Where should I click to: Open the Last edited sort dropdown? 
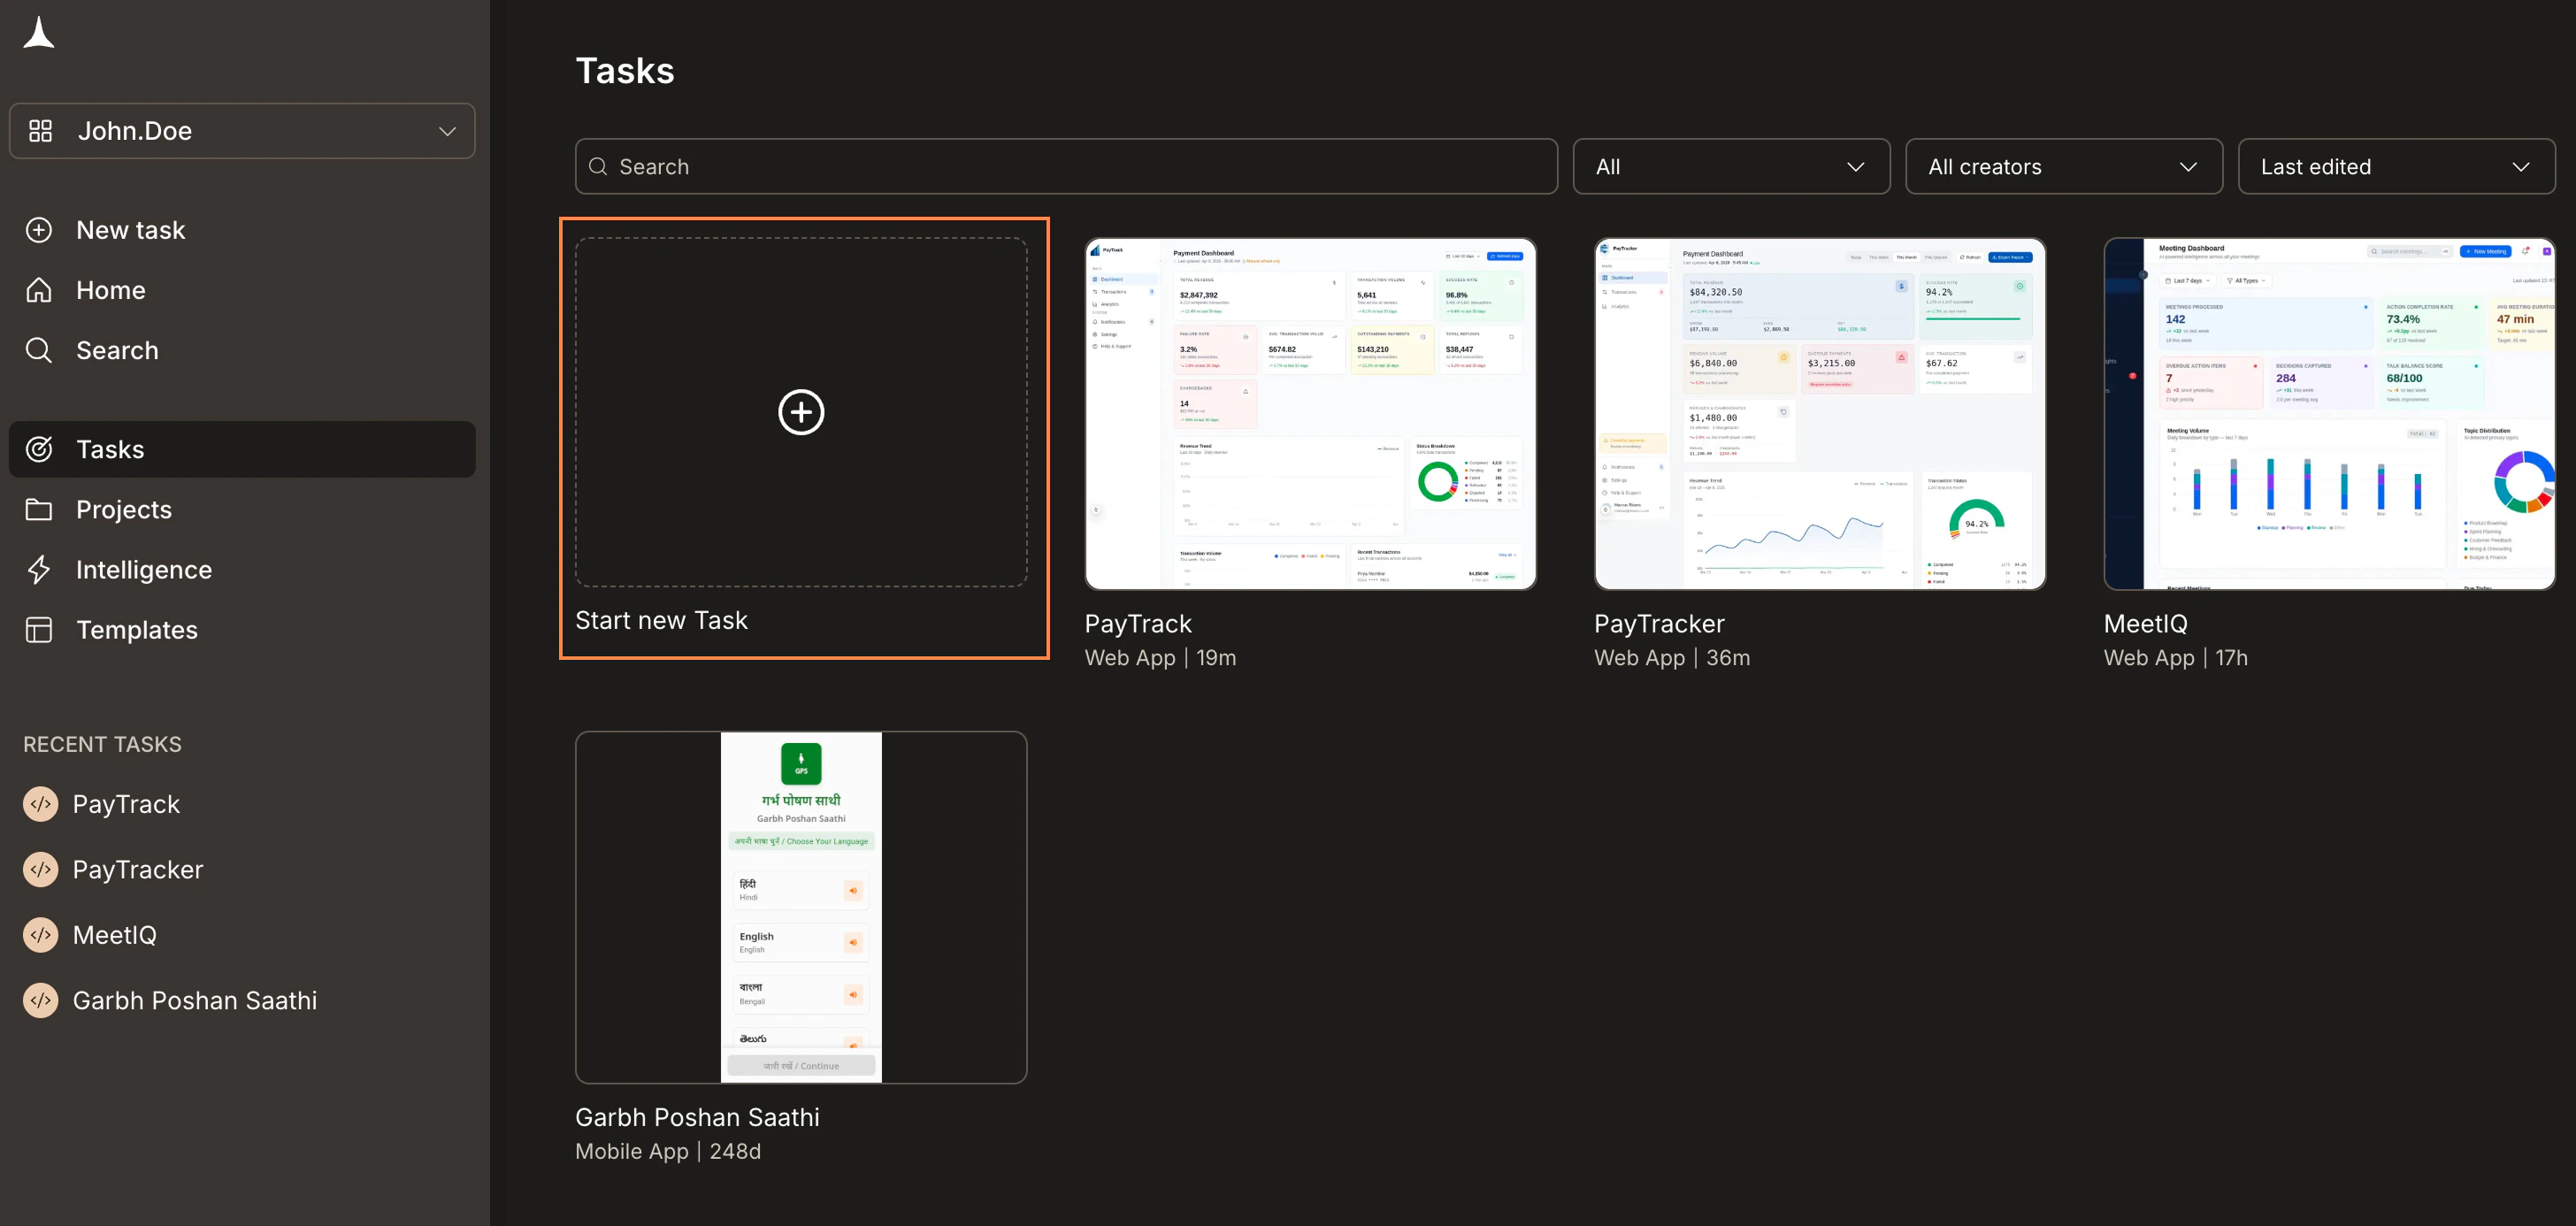pyautogui.click(x=2396, y=166)
